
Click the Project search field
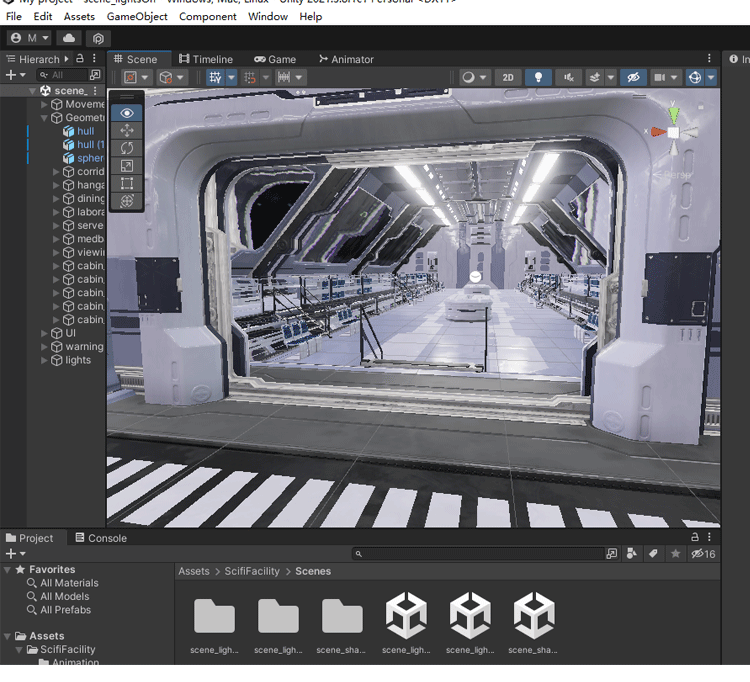(480, 554)
